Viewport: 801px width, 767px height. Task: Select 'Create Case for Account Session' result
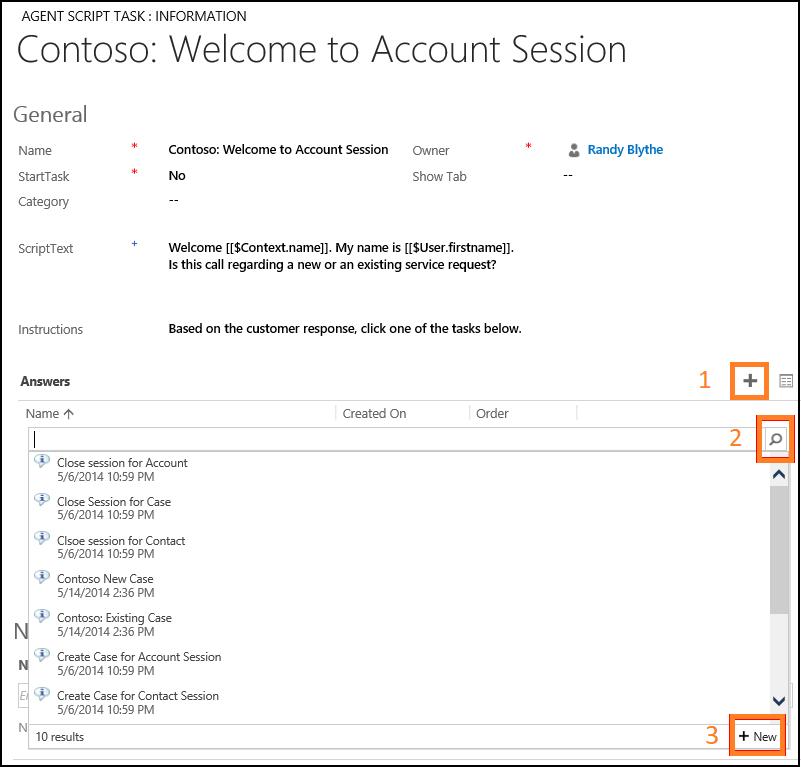pyautogui.click(x=139, y=663)
